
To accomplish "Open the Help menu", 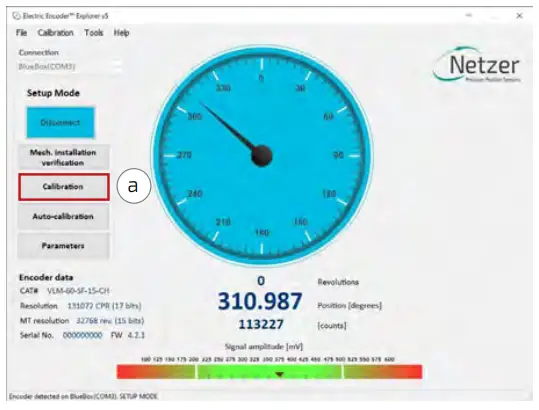I will pos(121,33).
